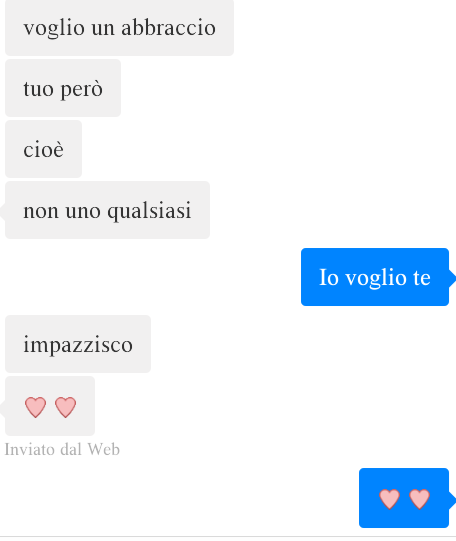
Task: Click the word 'te' in the blue message
Action: pos(422,278)
